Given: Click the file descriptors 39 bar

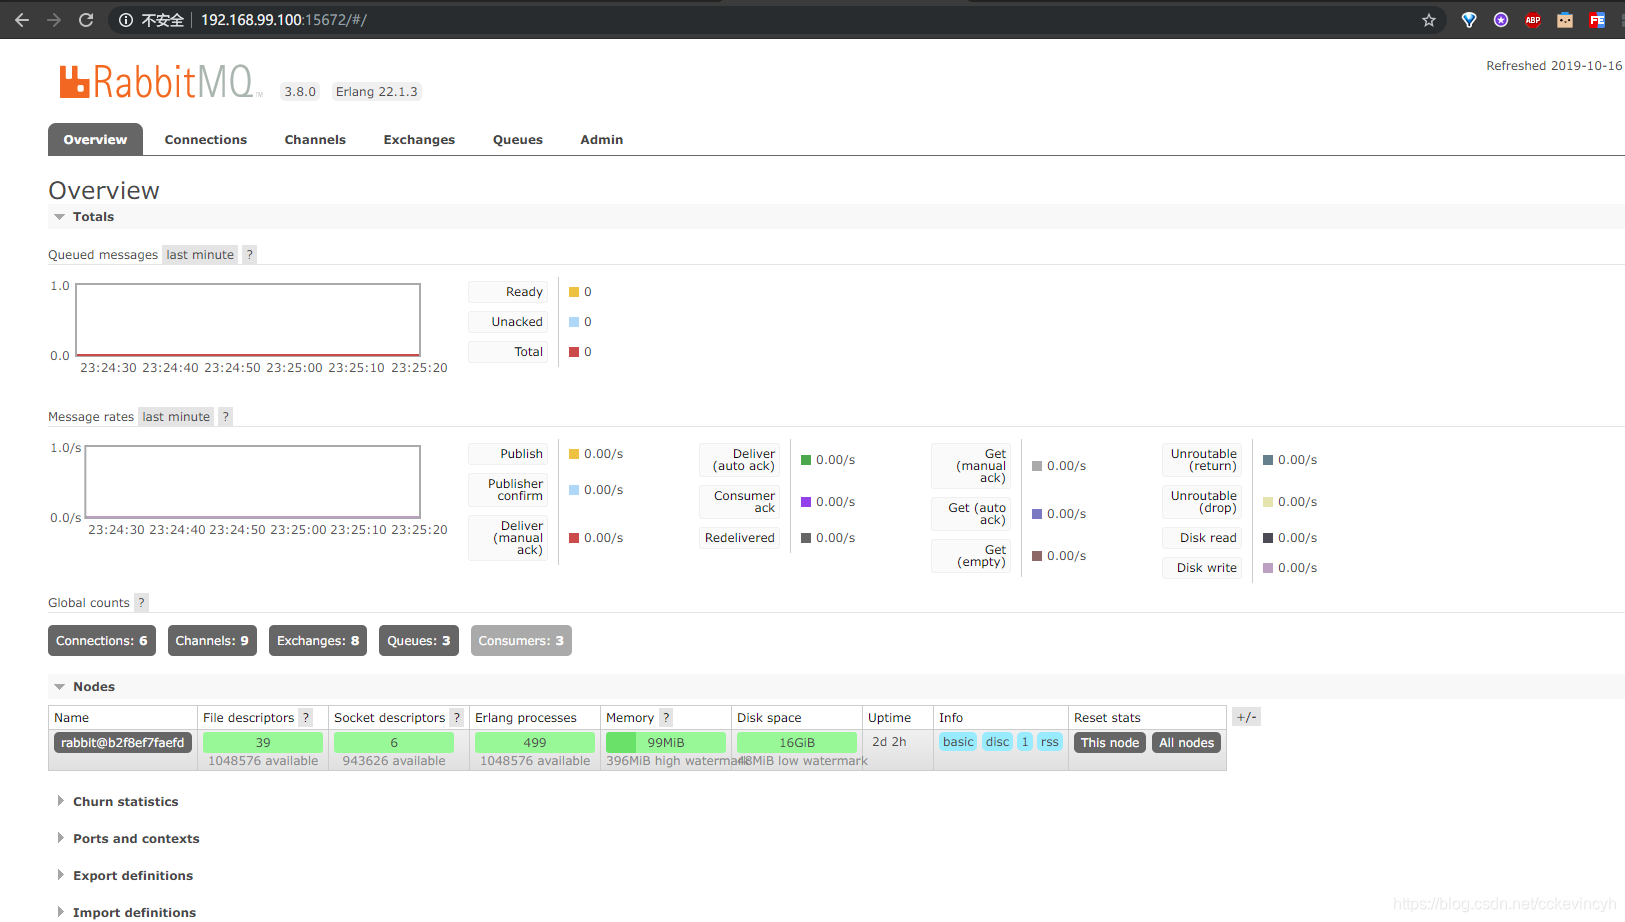Looking at the screenshot, I should (x=263, y=743).
